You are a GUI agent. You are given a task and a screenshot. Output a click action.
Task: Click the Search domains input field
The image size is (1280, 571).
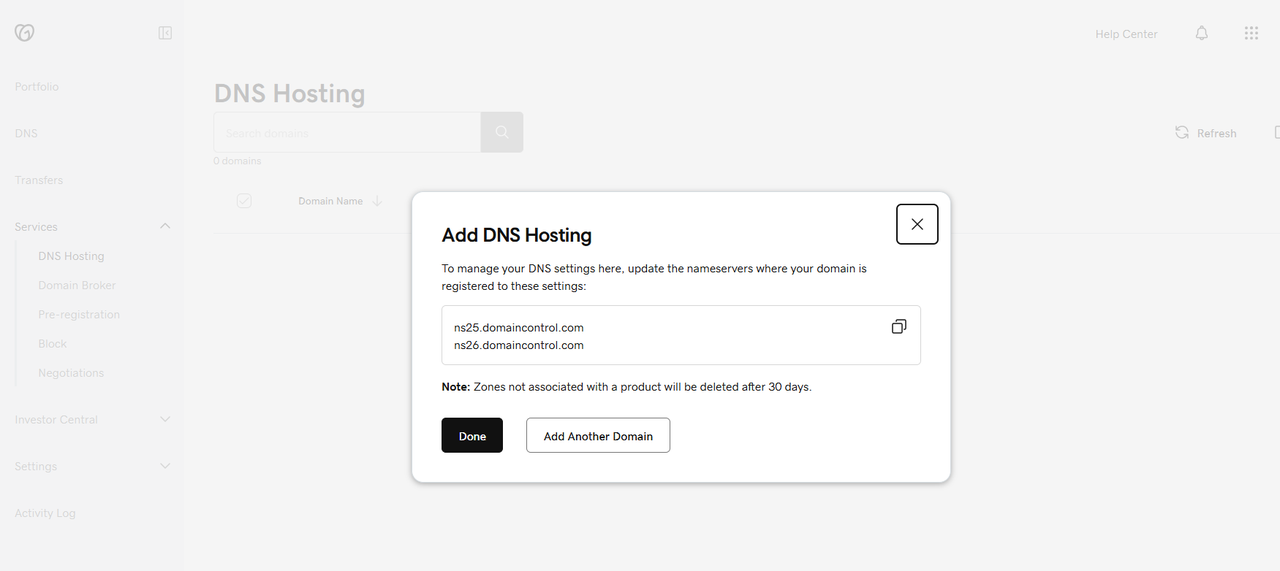pos(347,132)
